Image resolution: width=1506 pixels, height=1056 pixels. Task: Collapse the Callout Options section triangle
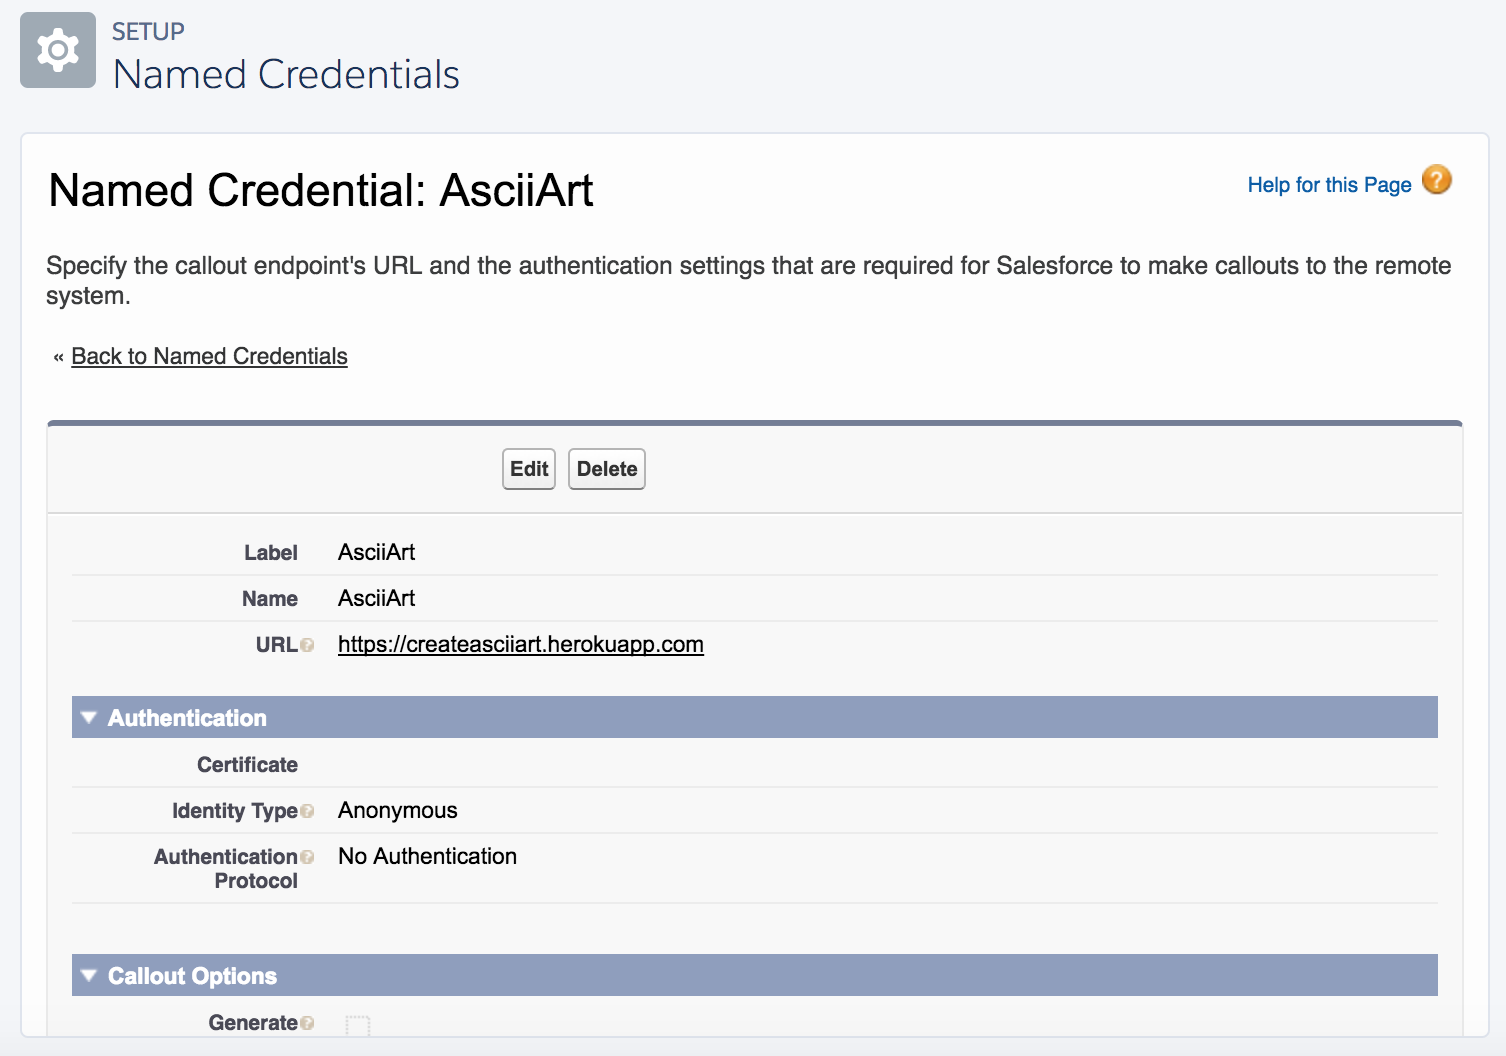click(89, 976)
